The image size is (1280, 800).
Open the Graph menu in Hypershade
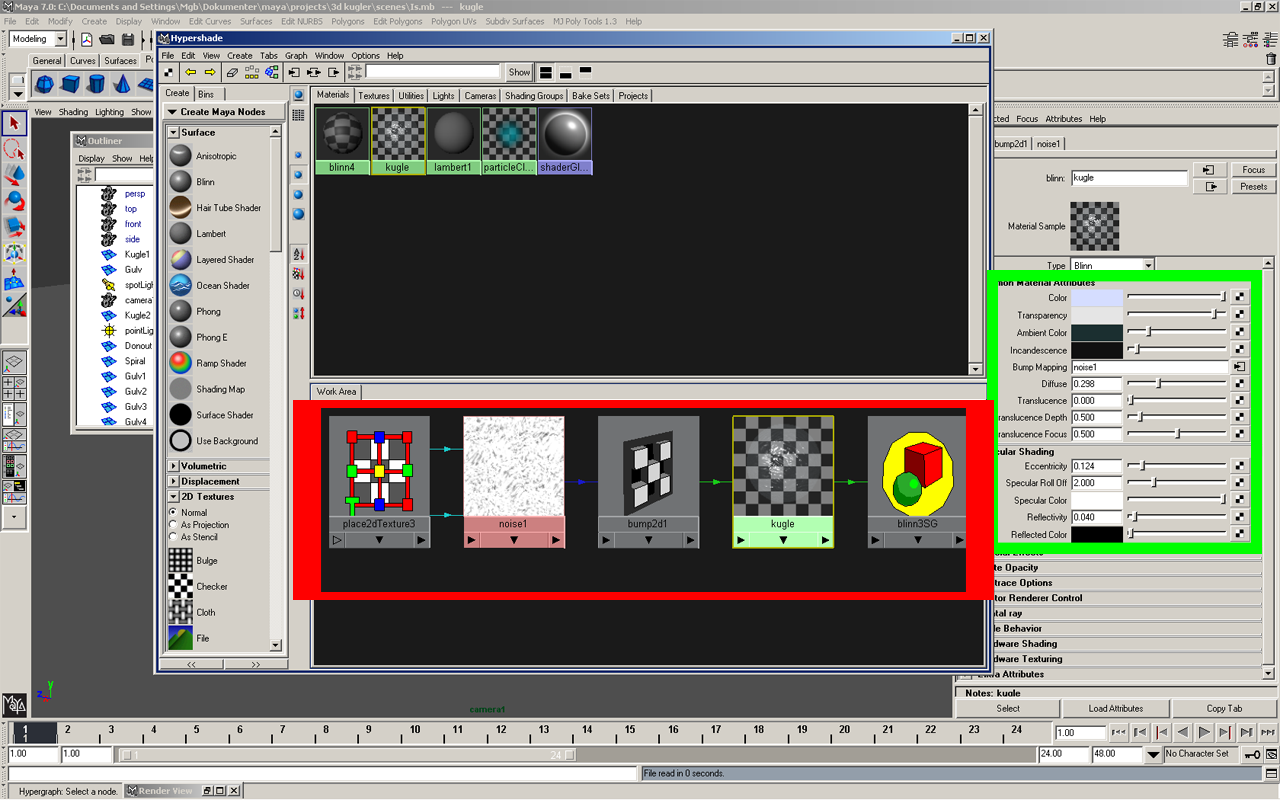click(296, 56)
